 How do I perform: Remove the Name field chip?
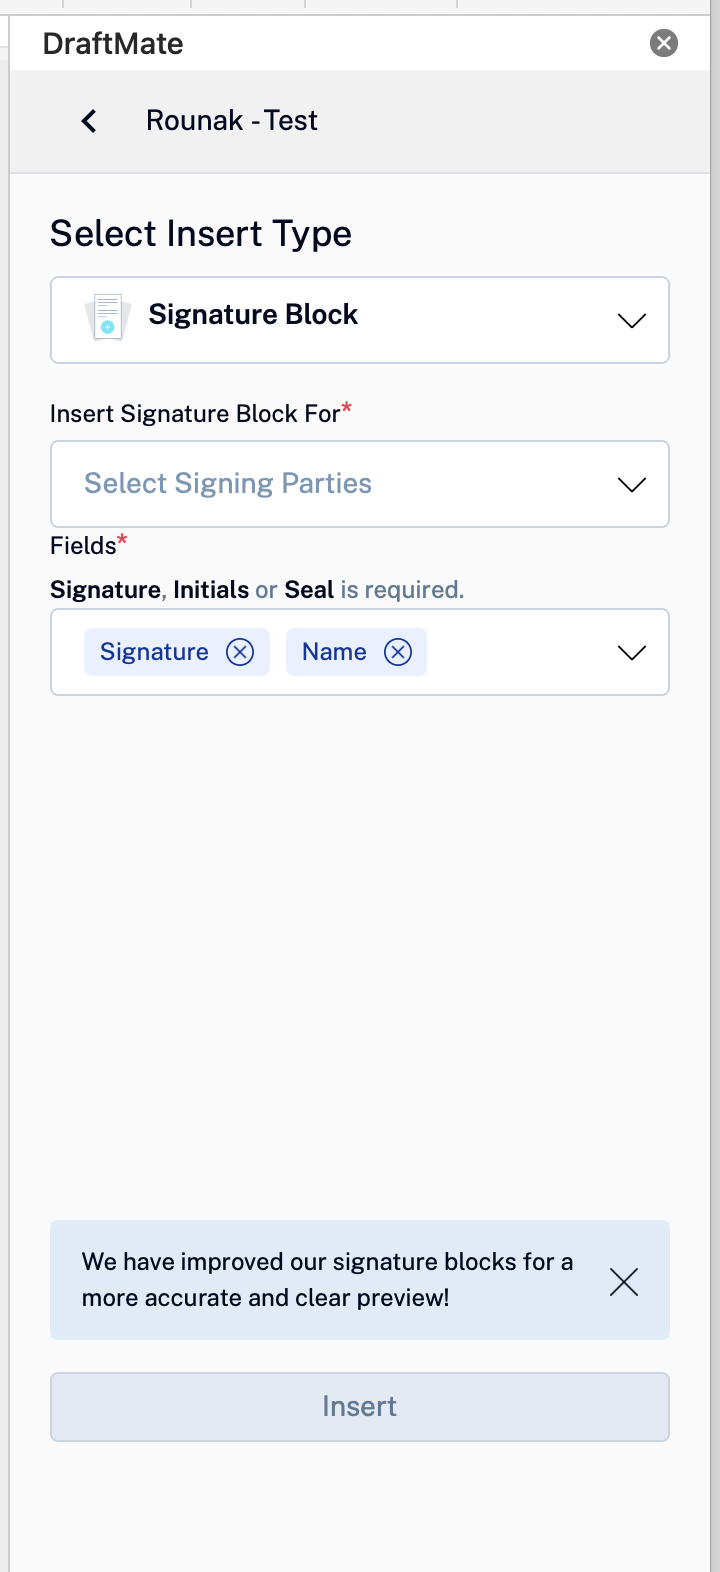tap(398, 652)
